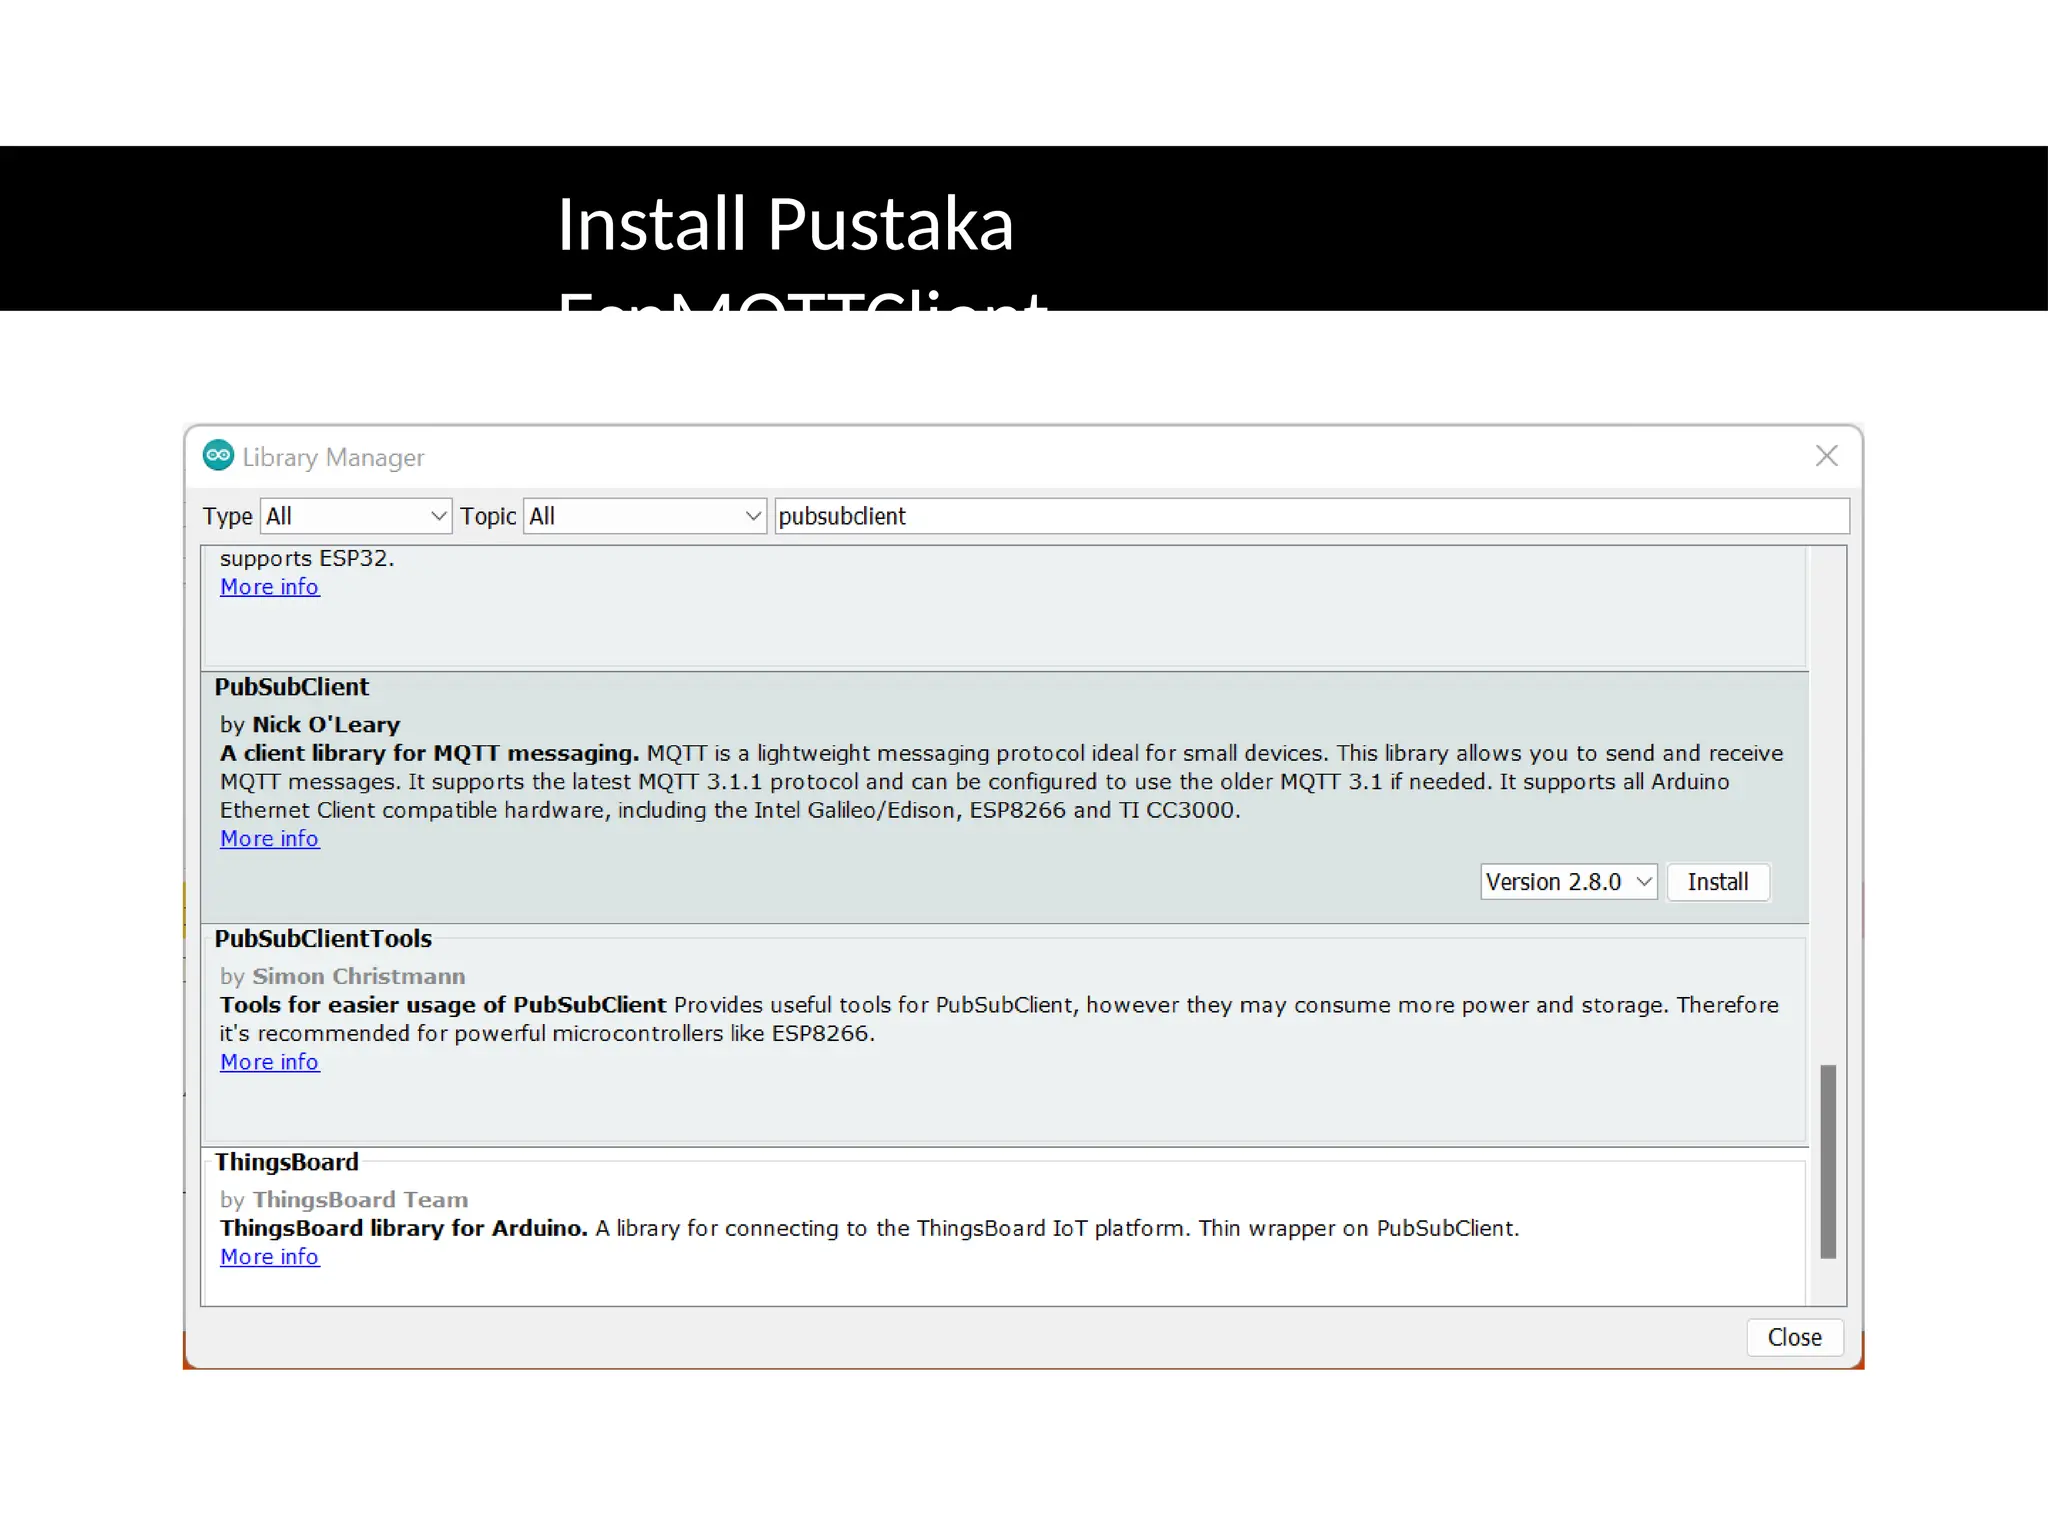Close the Library Manager with the X icon
The width and height of the screenshot is (2048, 1536).
pyautogui.click(x=1826, y=456)
